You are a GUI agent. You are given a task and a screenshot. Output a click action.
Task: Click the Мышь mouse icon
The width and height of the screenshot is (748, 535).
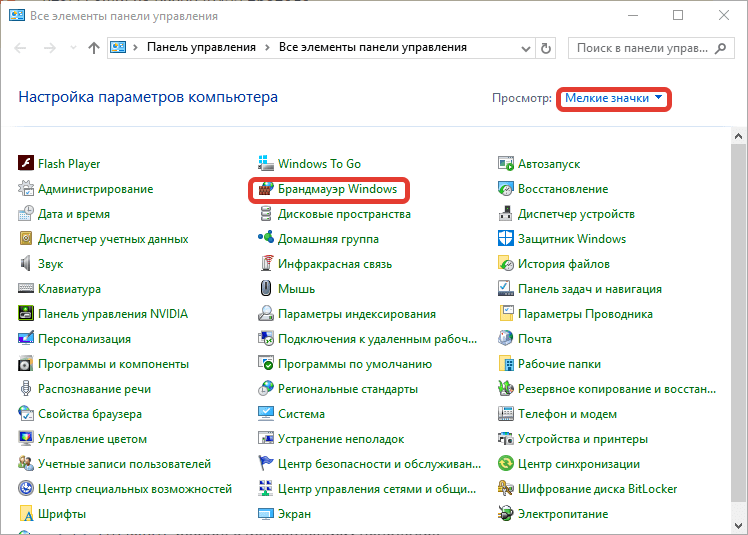point(266,288)
